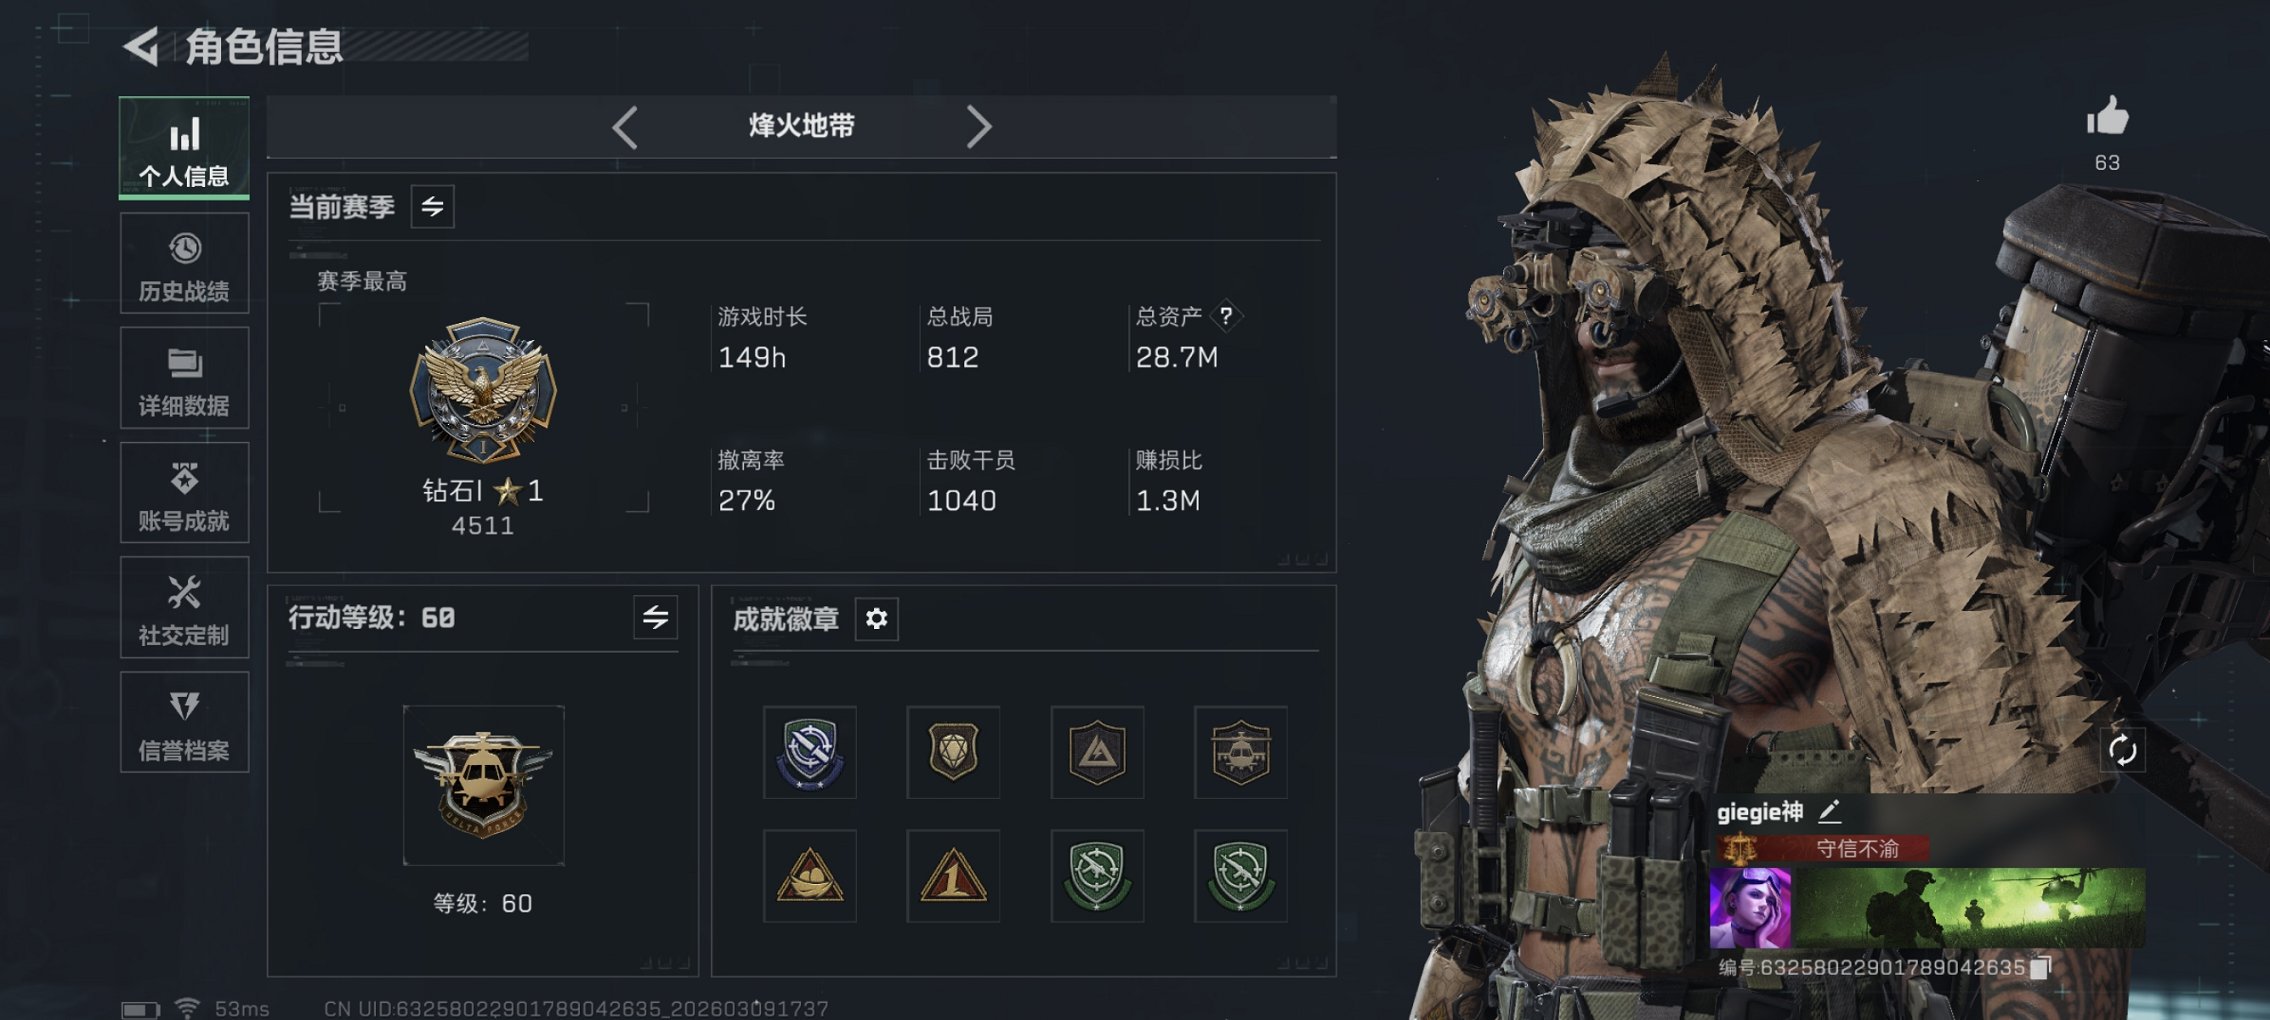The height and width of the screenshot is (1020, 2270).
Task: Open the 账号成就 tab
Action: point(184,493)
